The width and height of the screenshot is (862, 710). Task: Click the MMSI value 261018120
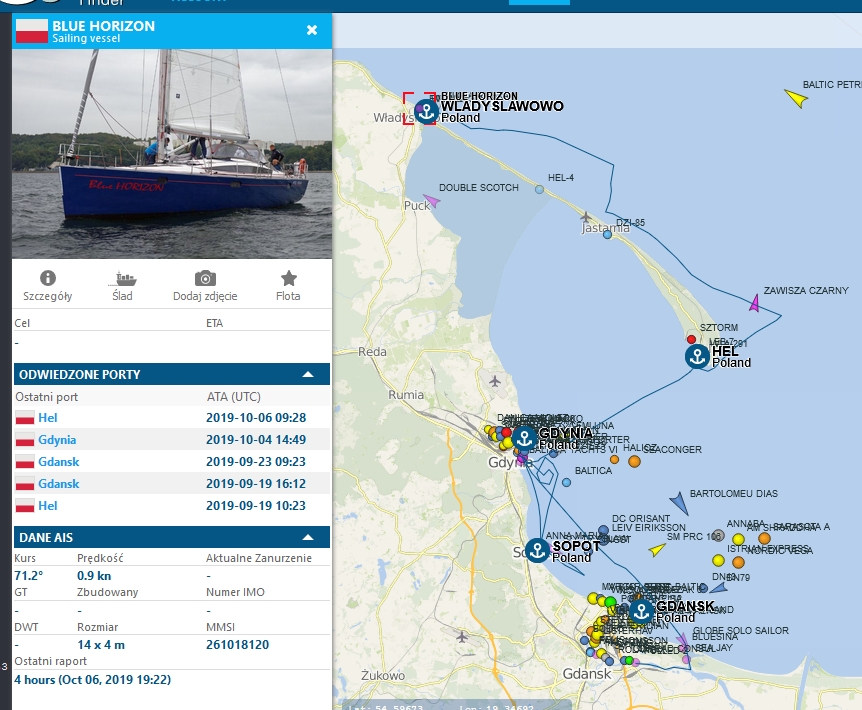point(237,645)
